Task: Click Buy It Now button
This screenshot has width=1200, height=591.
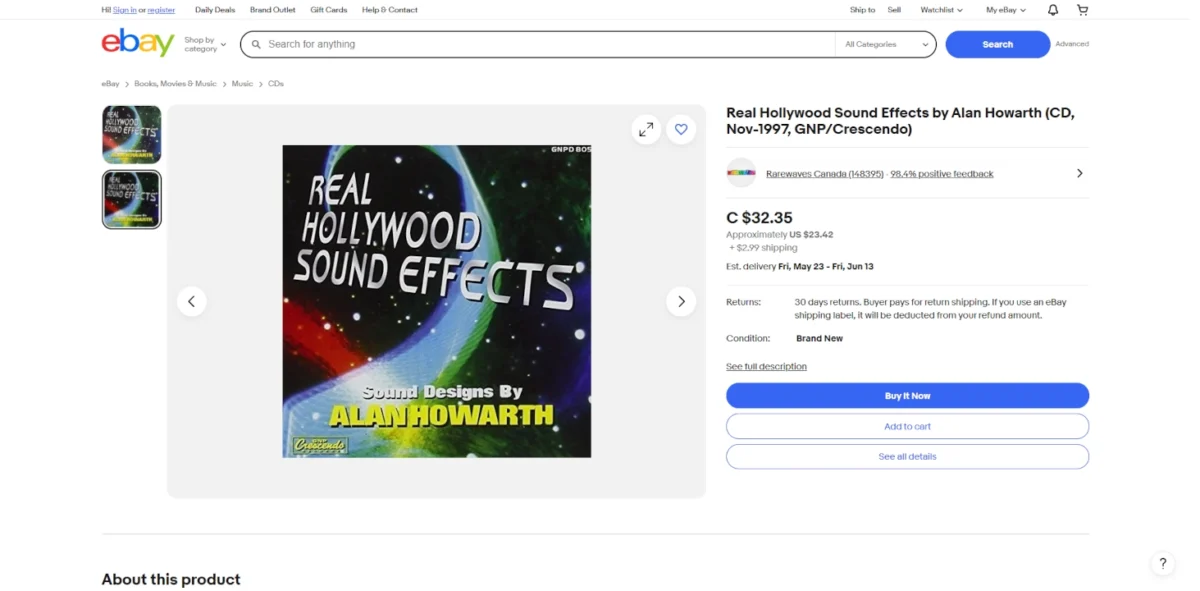Action: (907, 396)
